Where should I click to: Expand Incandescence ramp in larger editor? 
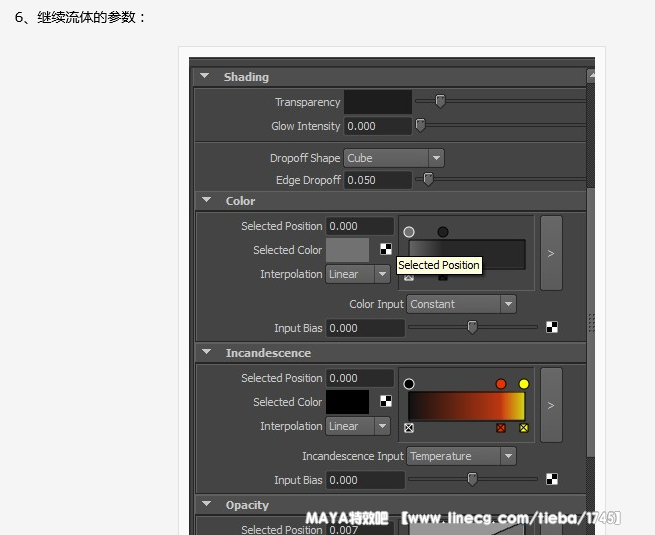(551, 405)
